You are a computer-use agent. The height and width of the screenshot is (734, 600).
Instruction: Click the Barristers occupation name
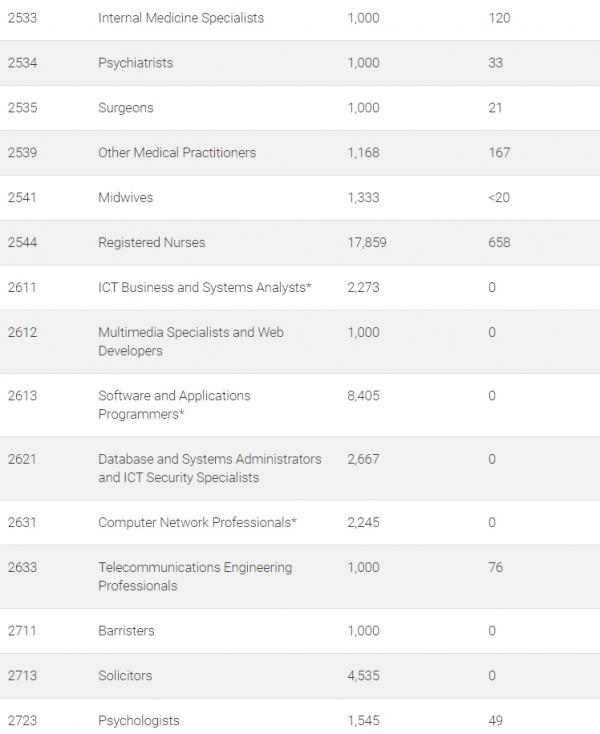click(126, 631)
